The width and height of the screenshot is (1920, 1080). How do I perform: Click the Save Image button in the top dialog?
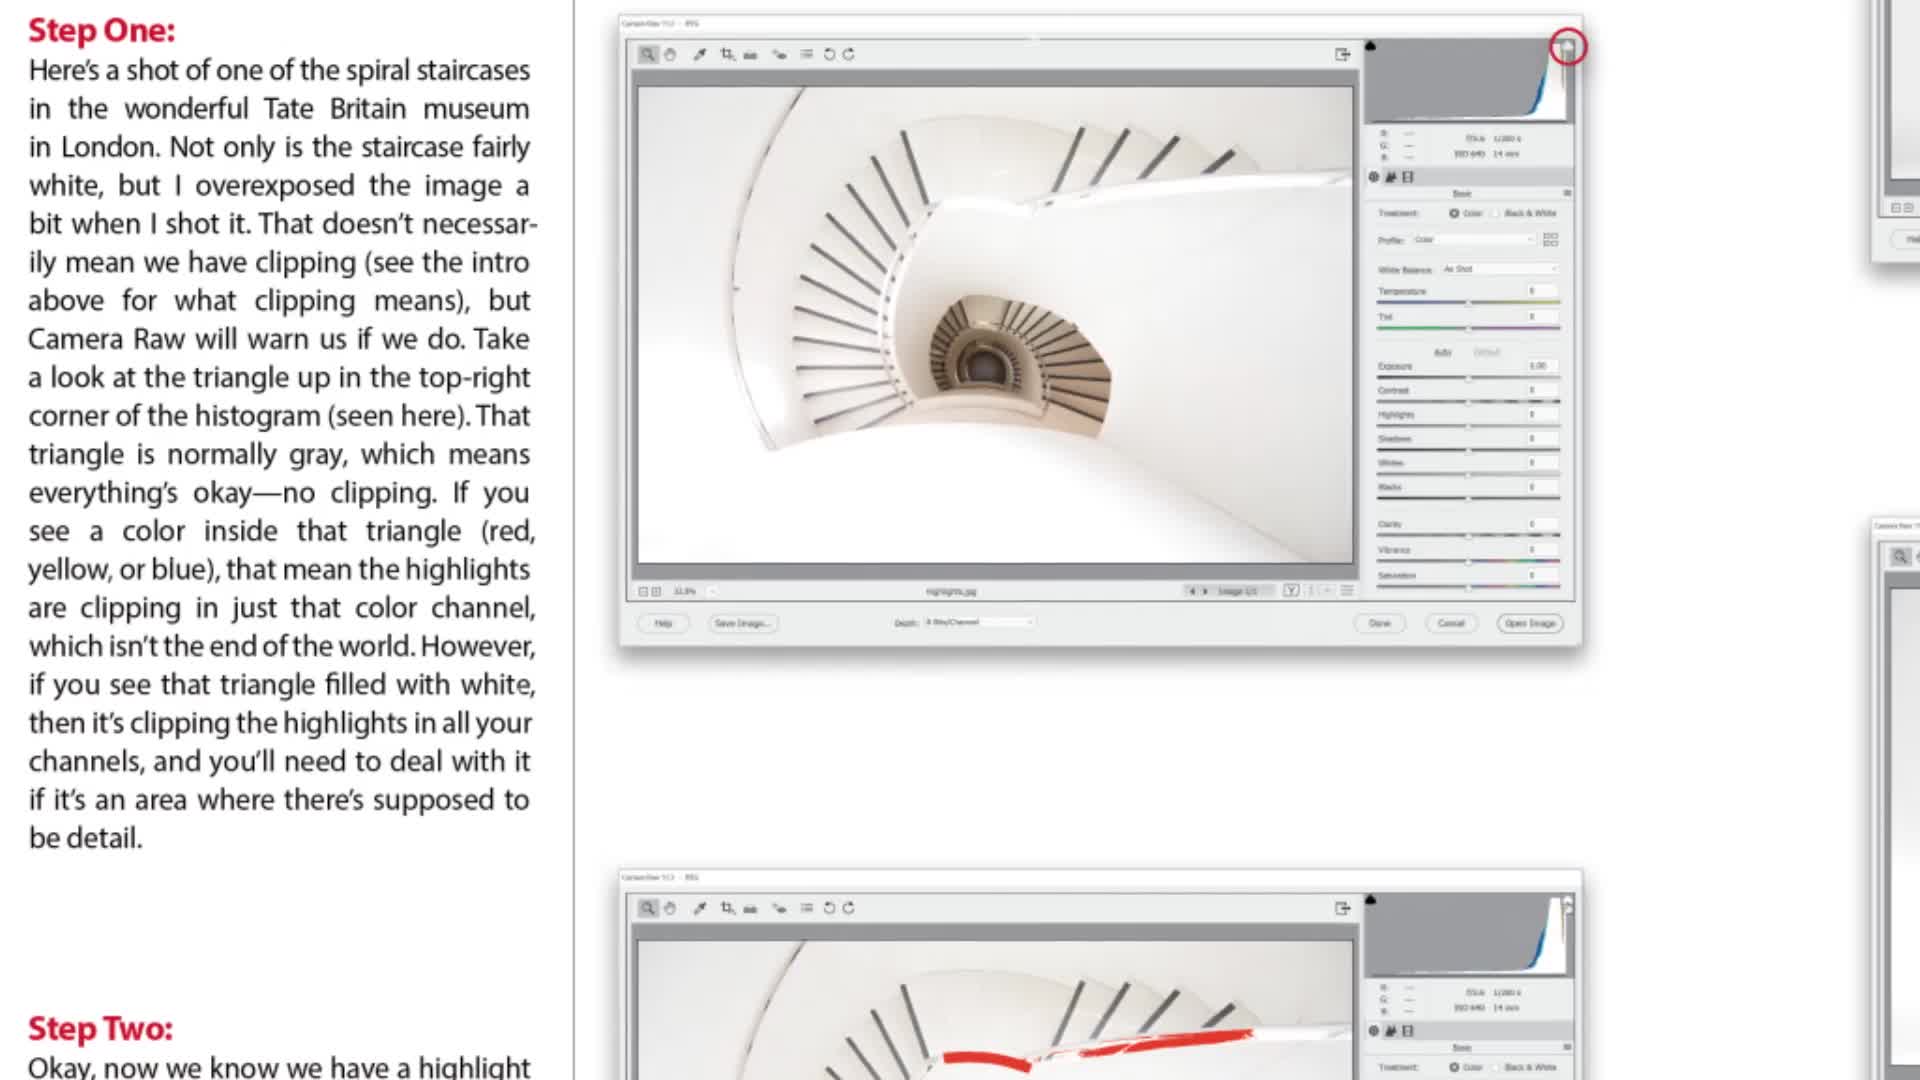tap(742, 624)
